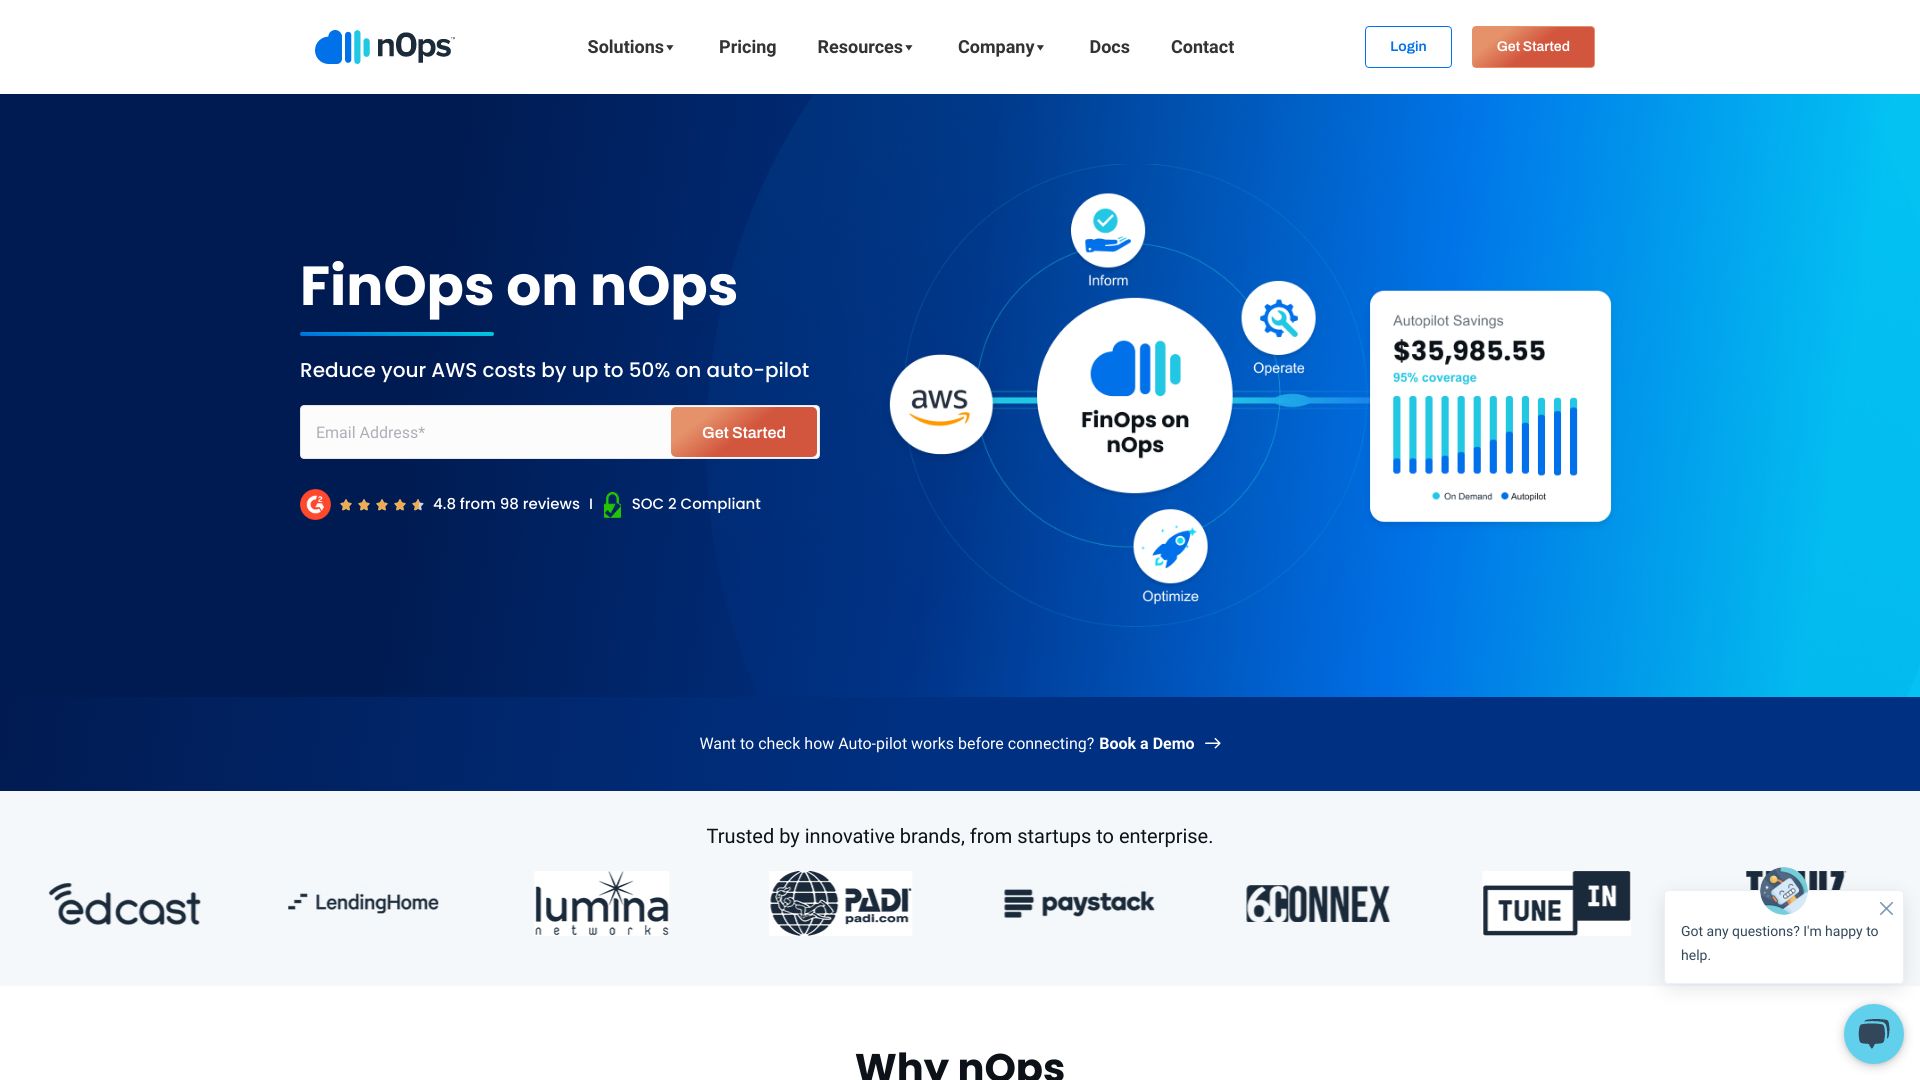Click the SOC 2 Compliant lock icon
Viewport: 1920px width, 1080px height.
tap(613, 504)
